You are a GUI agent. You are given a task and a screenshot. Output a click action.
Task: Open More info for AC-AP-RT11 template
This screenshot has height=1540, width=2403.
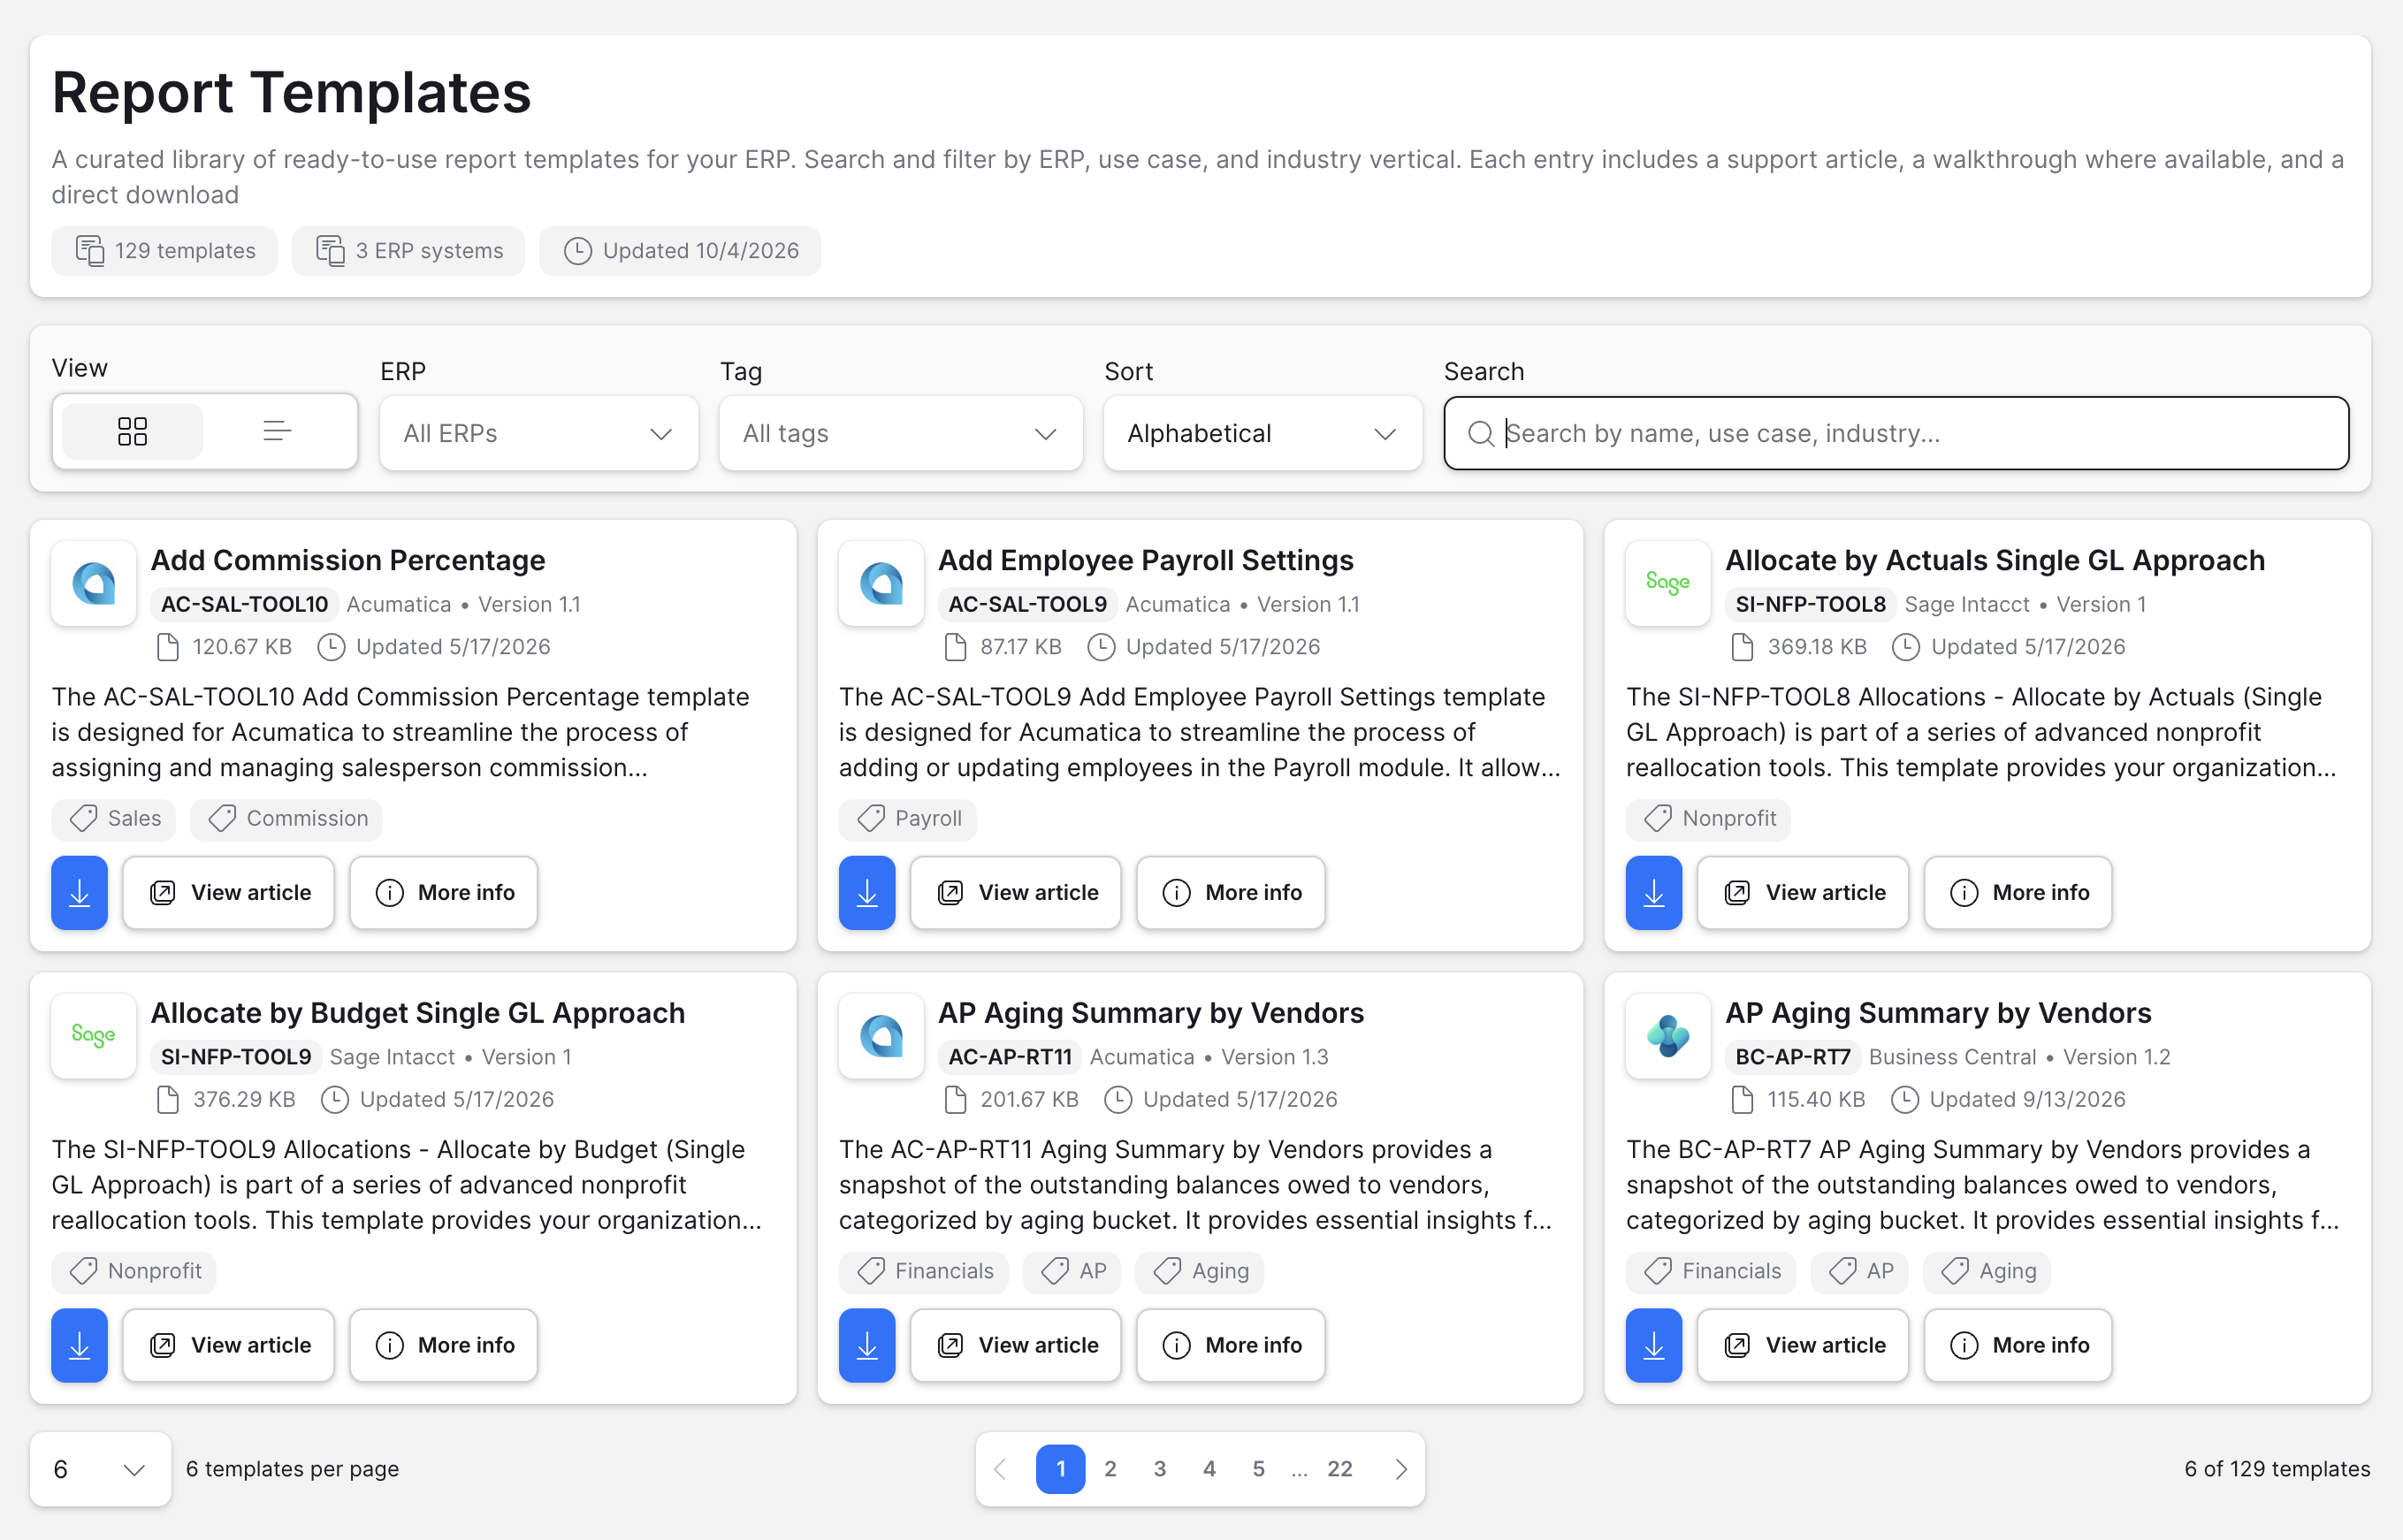1230,1345
